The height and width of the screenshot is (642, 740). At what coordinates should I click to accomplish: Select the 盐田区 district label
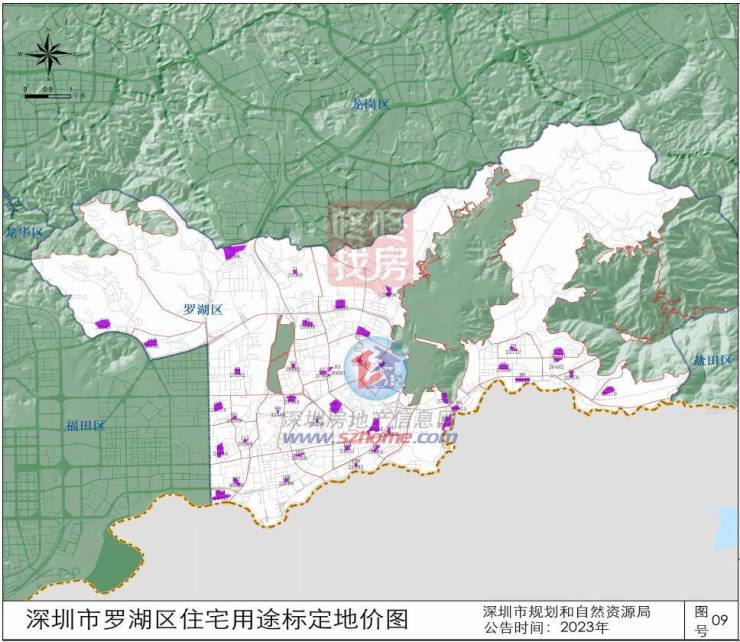click(717, 359)
